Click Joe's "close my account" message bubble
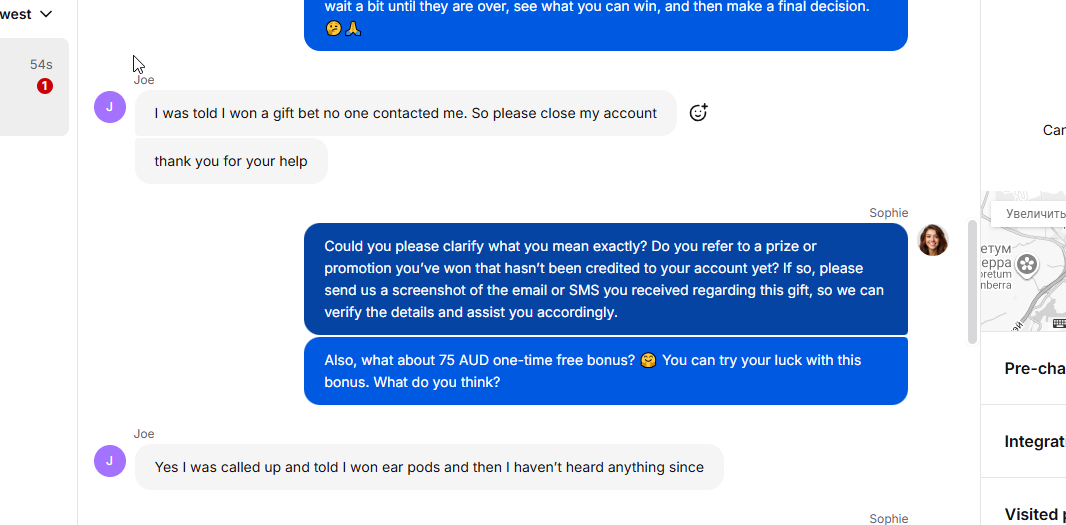Screen dimensions: 1066x525 point(405,113)
